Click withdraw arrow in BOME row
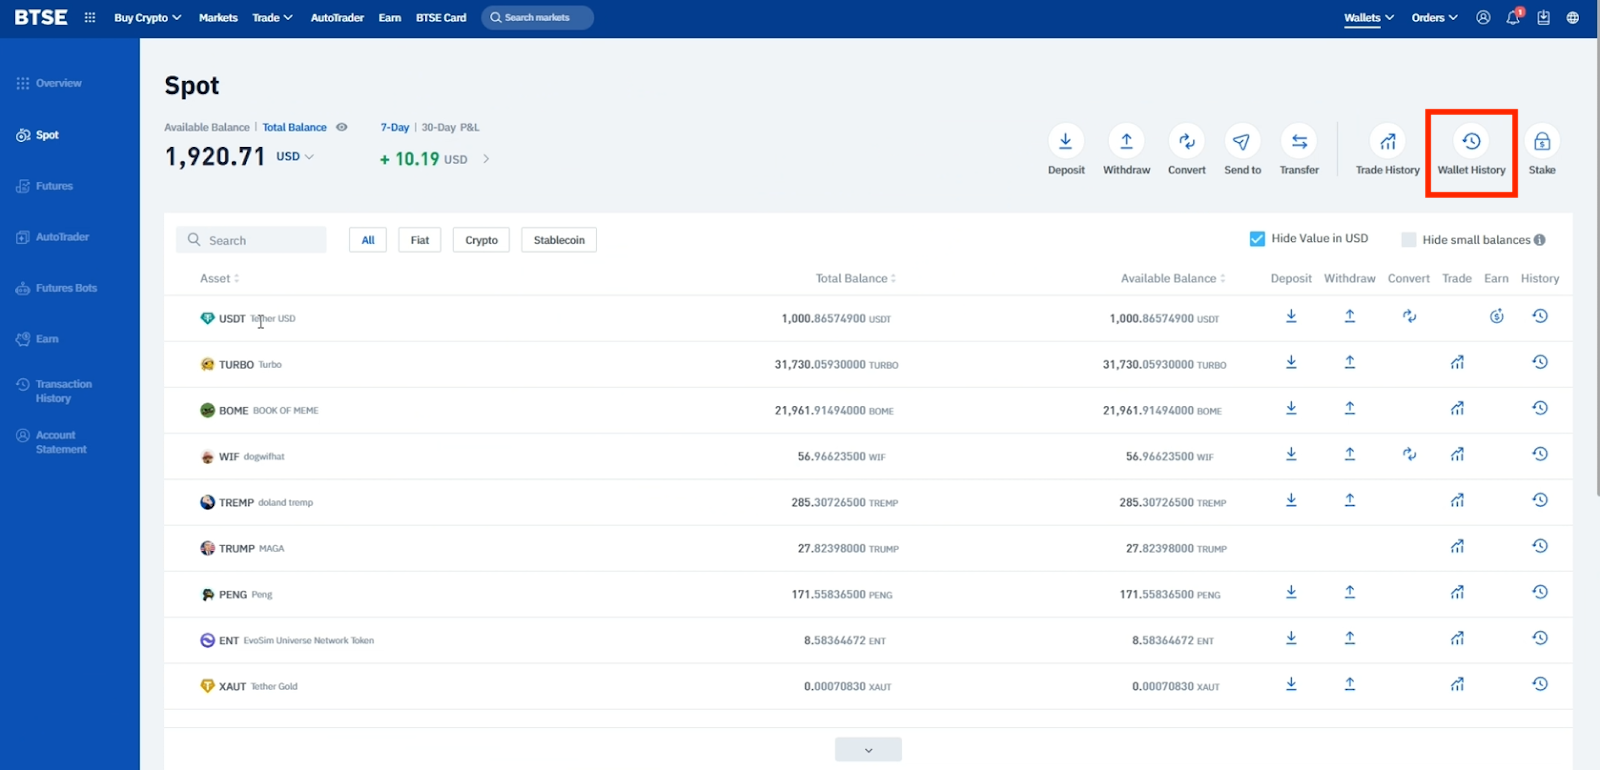Image resolution: width=1600 pixels, height=770 pixels. (x=1349, y=409)
